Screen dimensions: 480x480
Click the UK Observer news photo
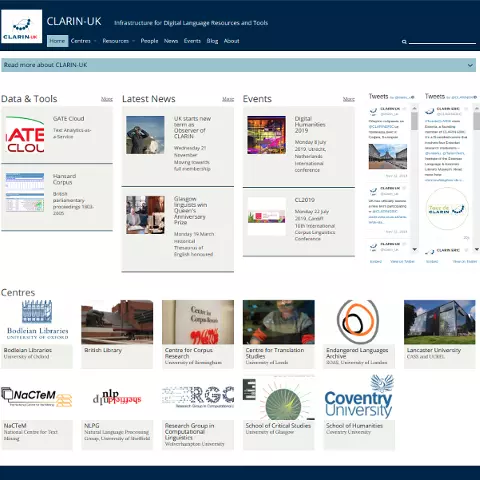pos(145,135)
